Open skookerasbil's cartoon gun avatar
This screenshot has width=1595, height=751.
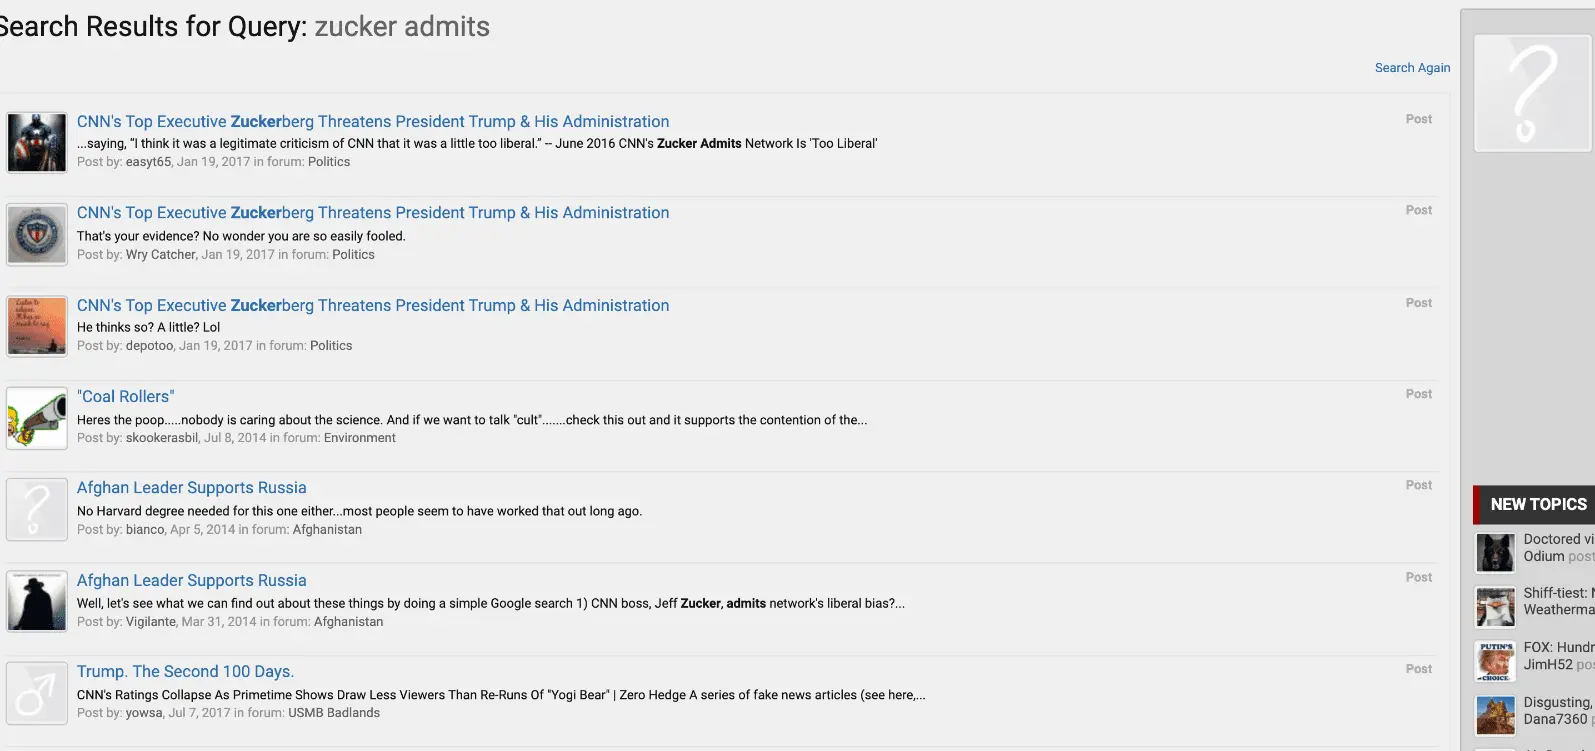[37, 418]
